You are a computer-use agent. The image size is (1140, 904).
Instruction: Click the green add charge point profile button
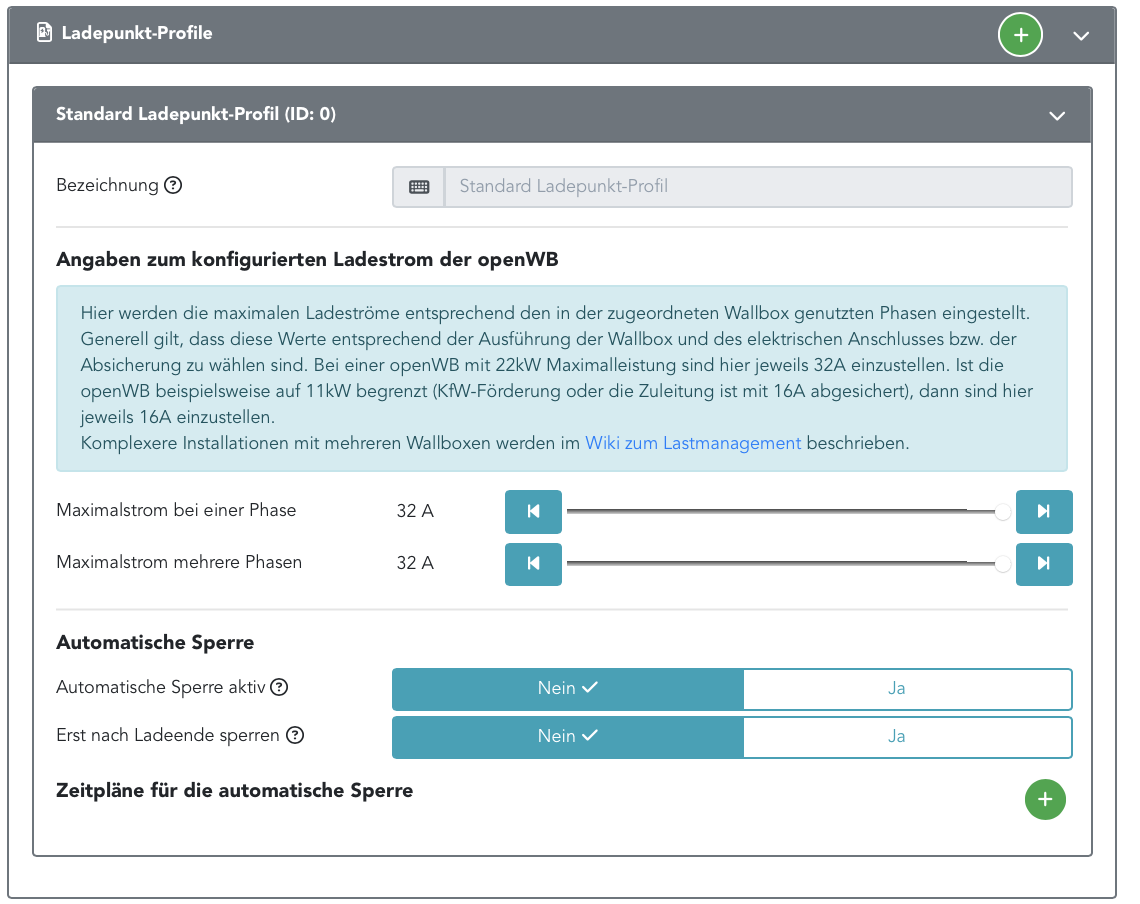1020,35
